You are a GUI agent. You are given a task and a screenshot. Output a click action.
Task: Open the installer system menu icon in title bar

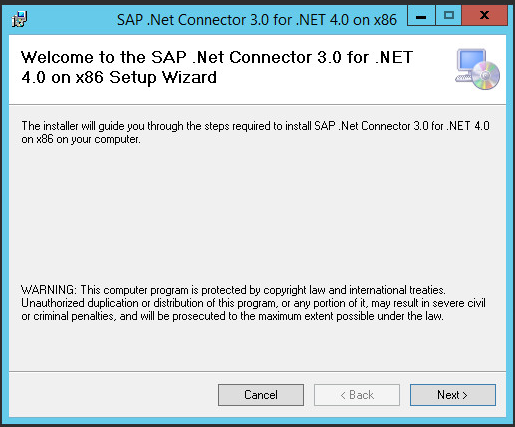19,19
